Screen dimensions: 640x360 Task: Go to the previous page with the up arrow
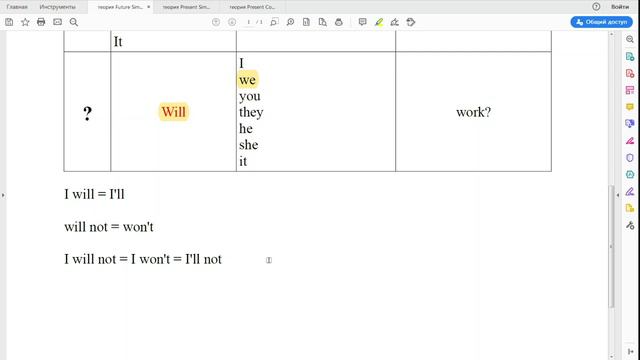(216, 22)
